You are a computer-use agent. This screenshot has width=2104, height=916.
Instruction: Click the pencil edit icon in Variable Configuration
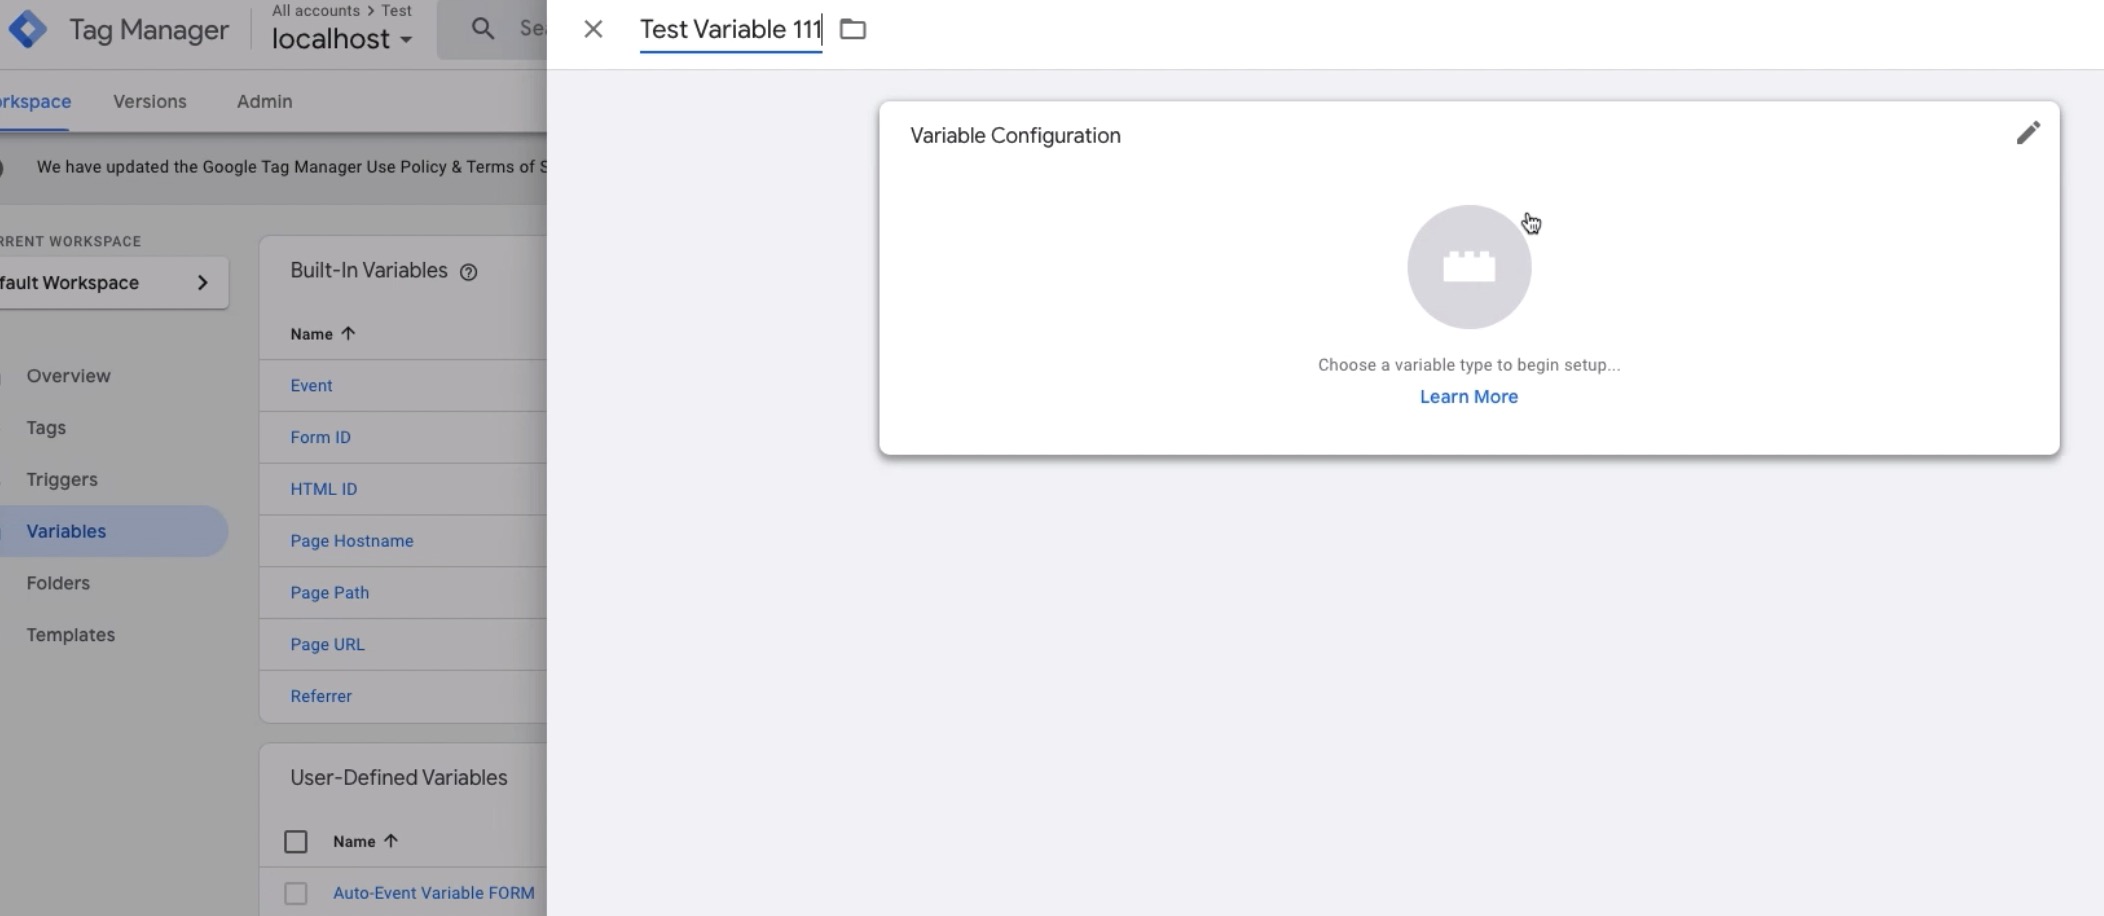click(2028, 133)
